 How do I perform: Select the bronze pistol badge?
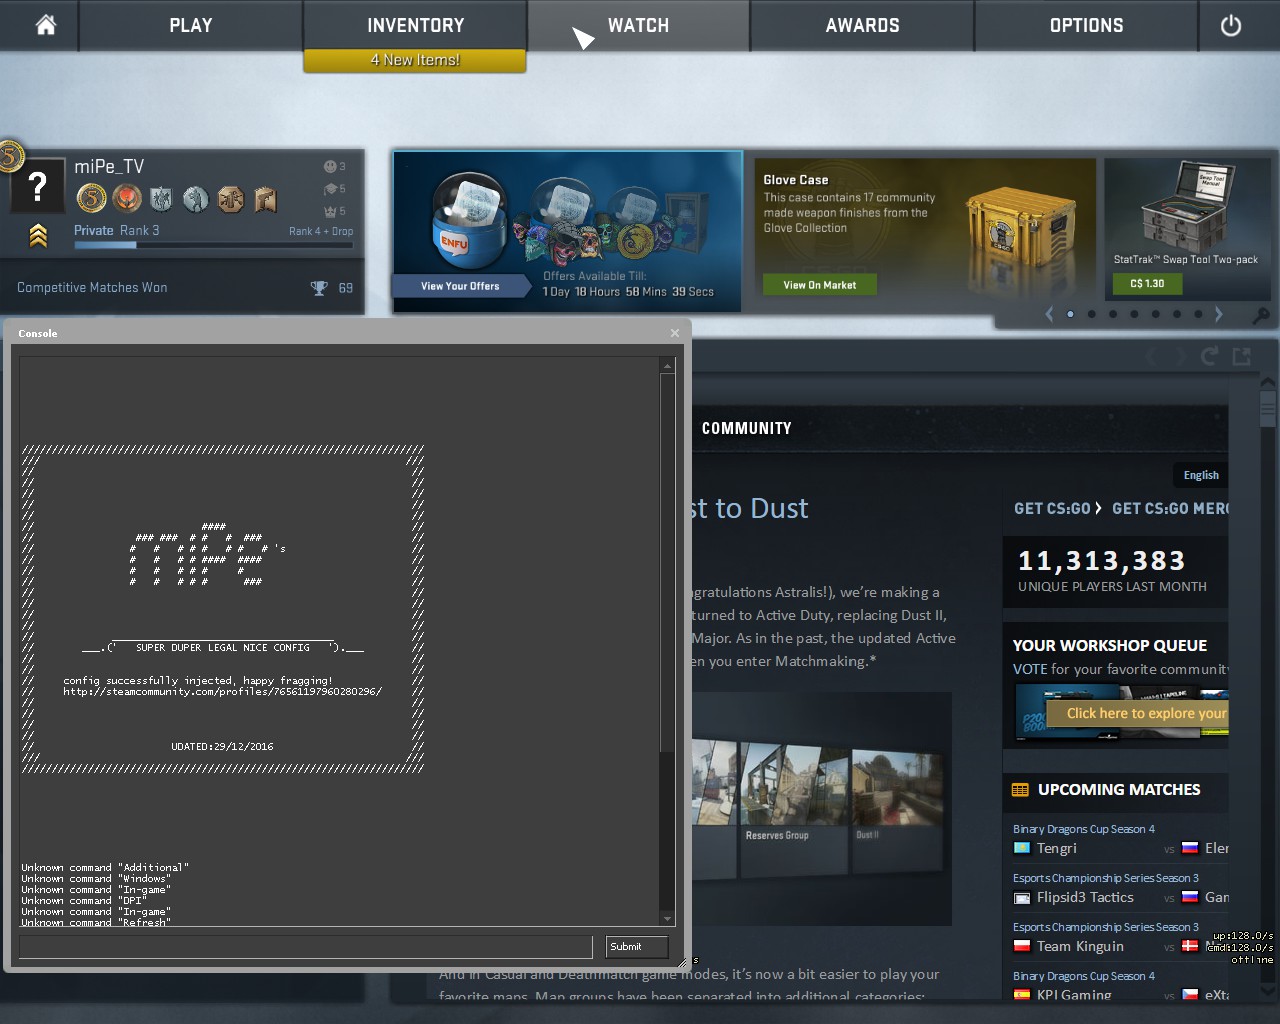tap(265, 199)
